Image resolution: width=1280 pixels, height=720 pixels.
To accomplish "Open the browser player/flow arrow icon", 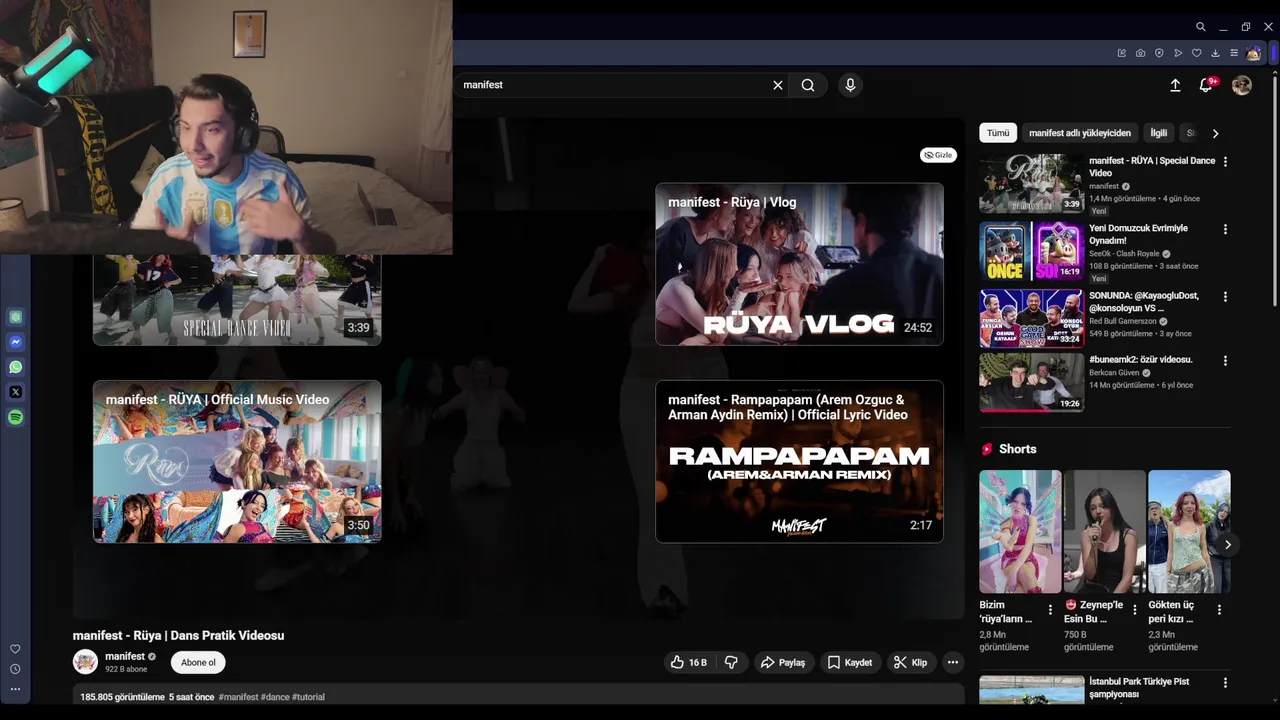I will pos(1178,53).
